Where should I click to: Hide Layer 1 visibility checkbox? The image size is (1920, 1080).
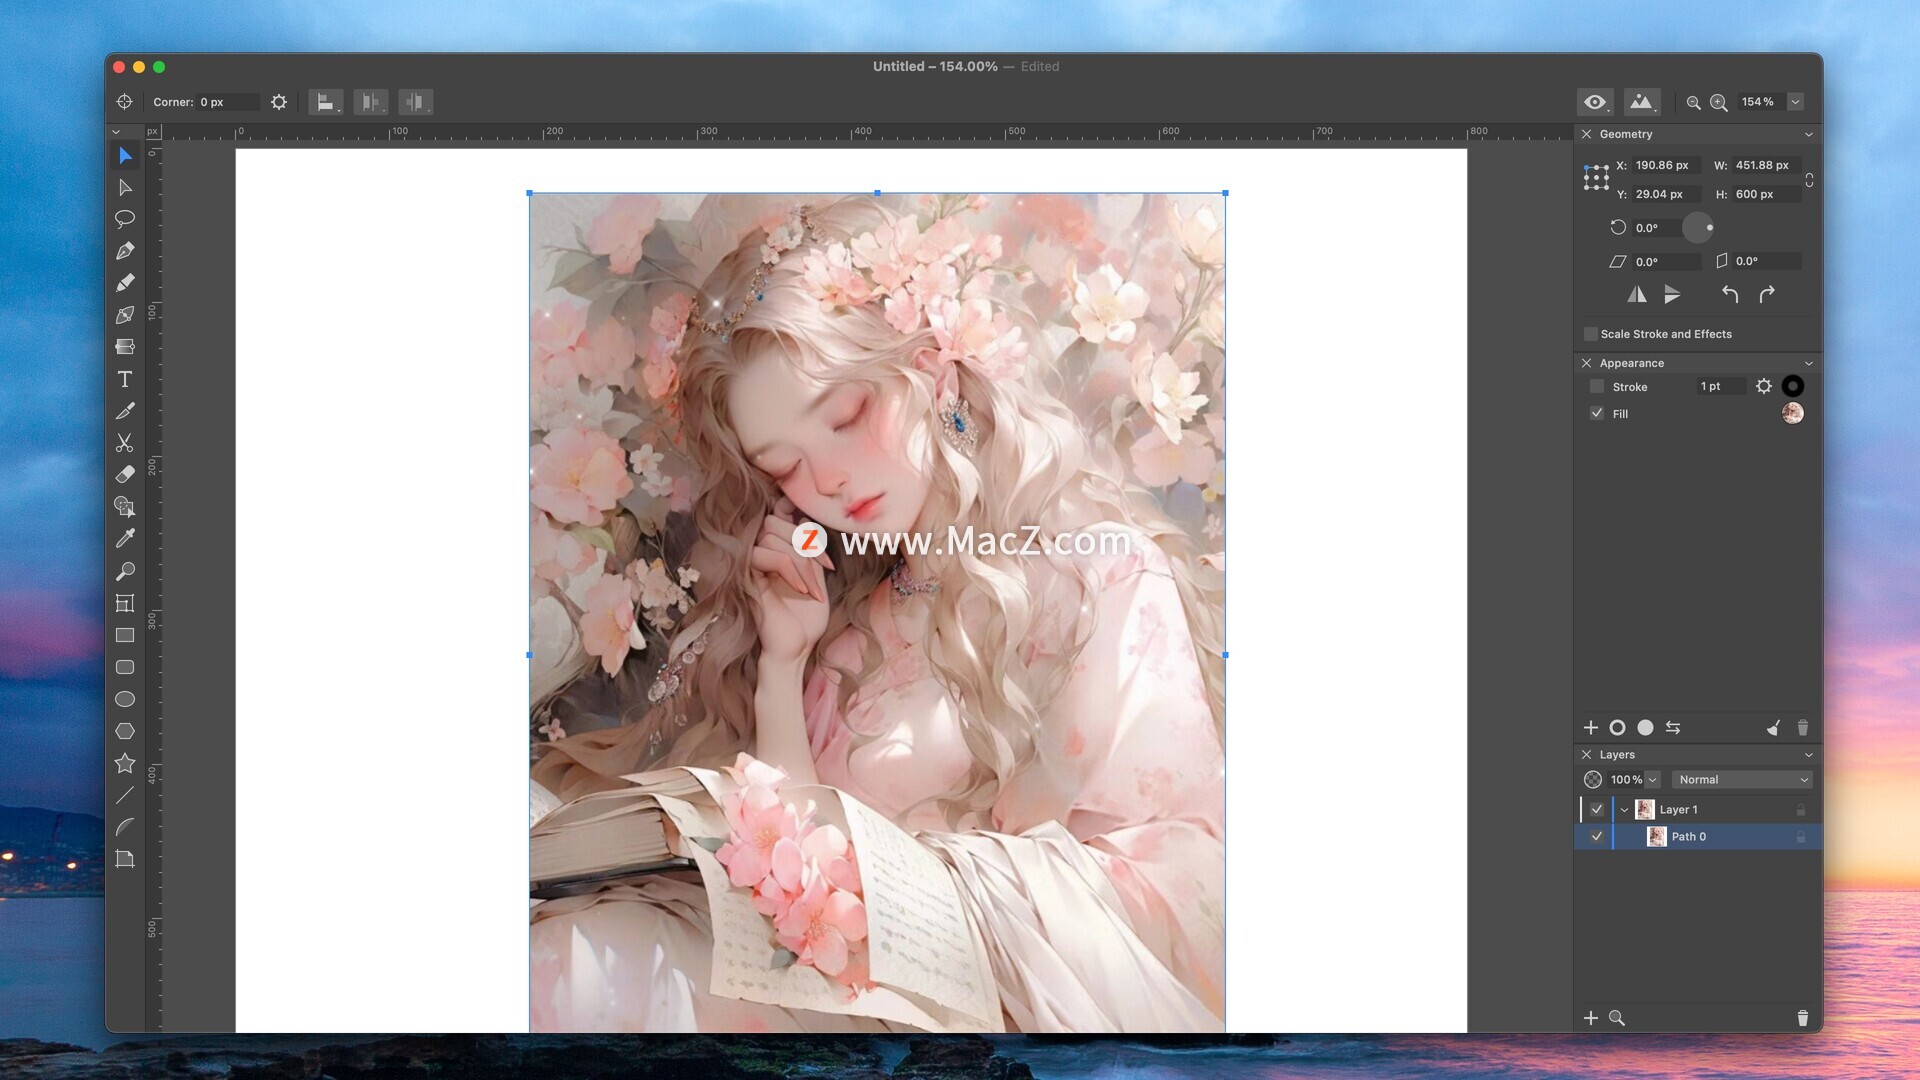point(1597,809)
